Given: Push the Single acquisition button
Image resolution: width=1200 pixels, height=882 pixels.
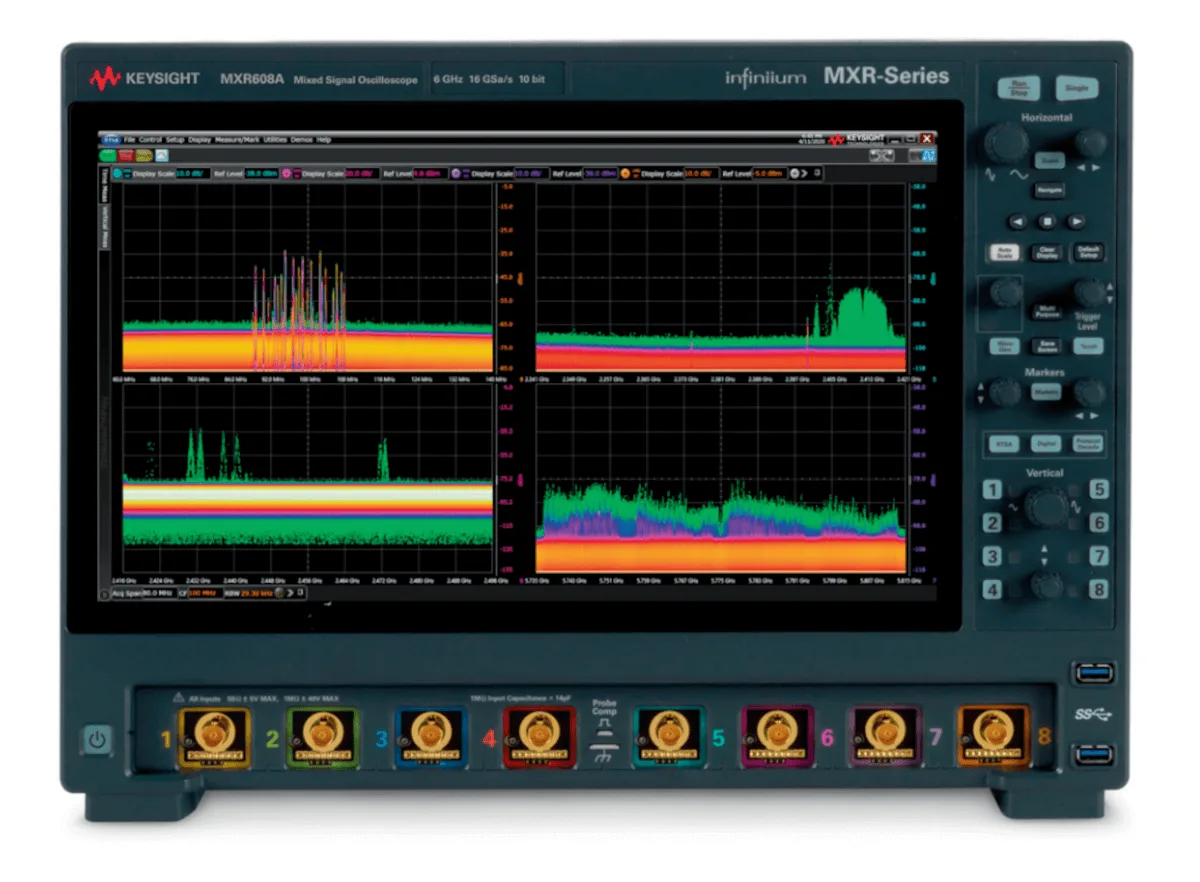Looking at the screenshot, I should (1076, 88).
